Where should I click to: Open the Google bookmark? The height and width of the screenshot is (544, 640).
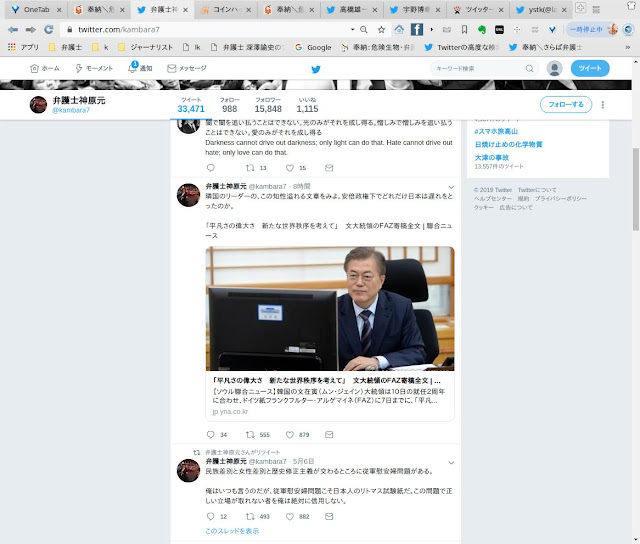[313, 47]
